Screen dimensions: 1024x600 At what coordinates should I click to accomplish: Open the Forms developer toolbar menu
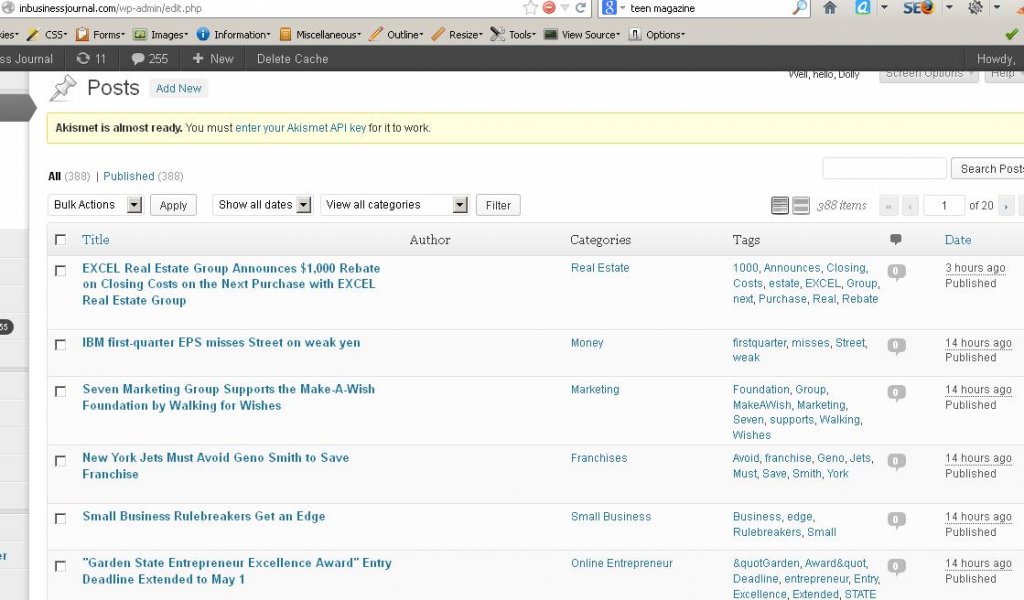pos(101,35)
